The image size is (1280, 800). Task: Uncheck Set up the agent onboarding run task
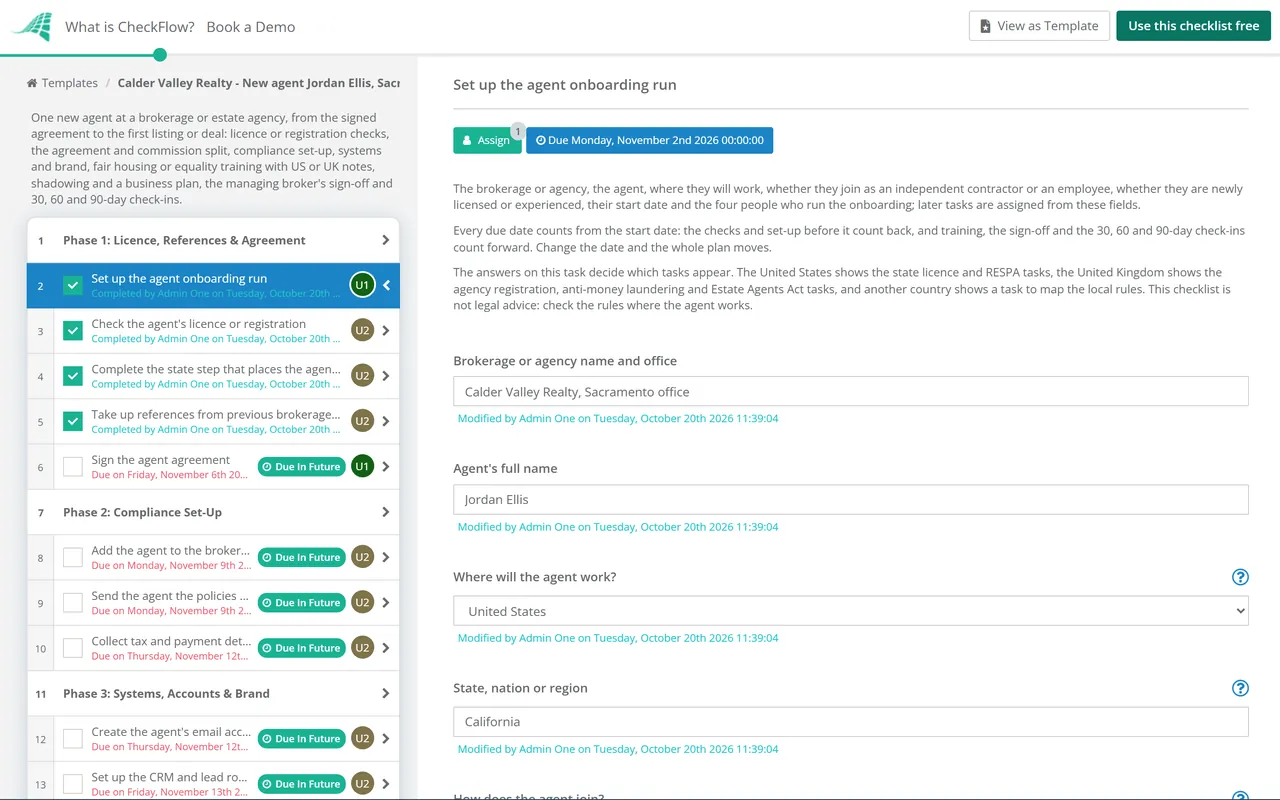73,285
